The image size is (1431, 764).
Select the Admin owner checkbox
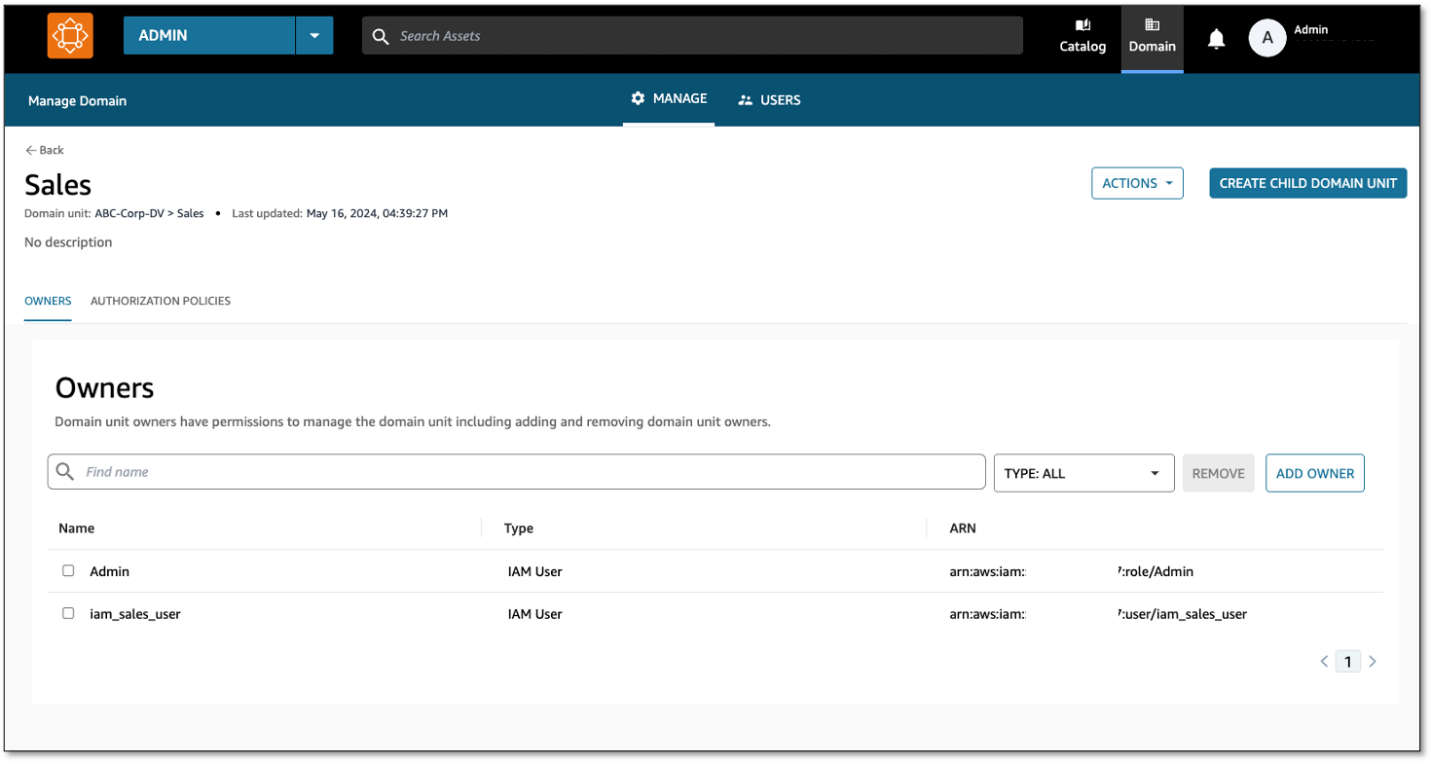point(68,571)
